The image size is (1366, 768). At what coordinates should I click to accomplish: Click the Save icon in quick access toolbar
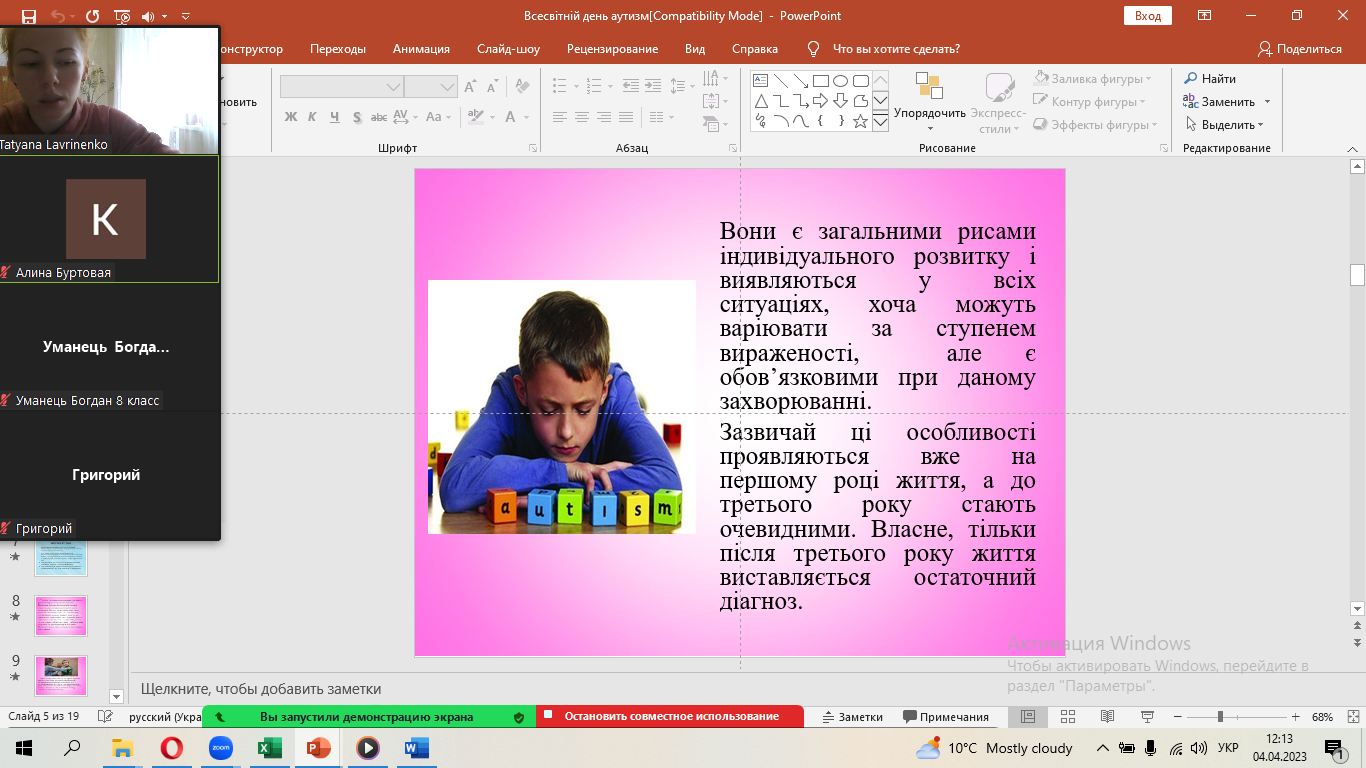(x=28, y=16)
